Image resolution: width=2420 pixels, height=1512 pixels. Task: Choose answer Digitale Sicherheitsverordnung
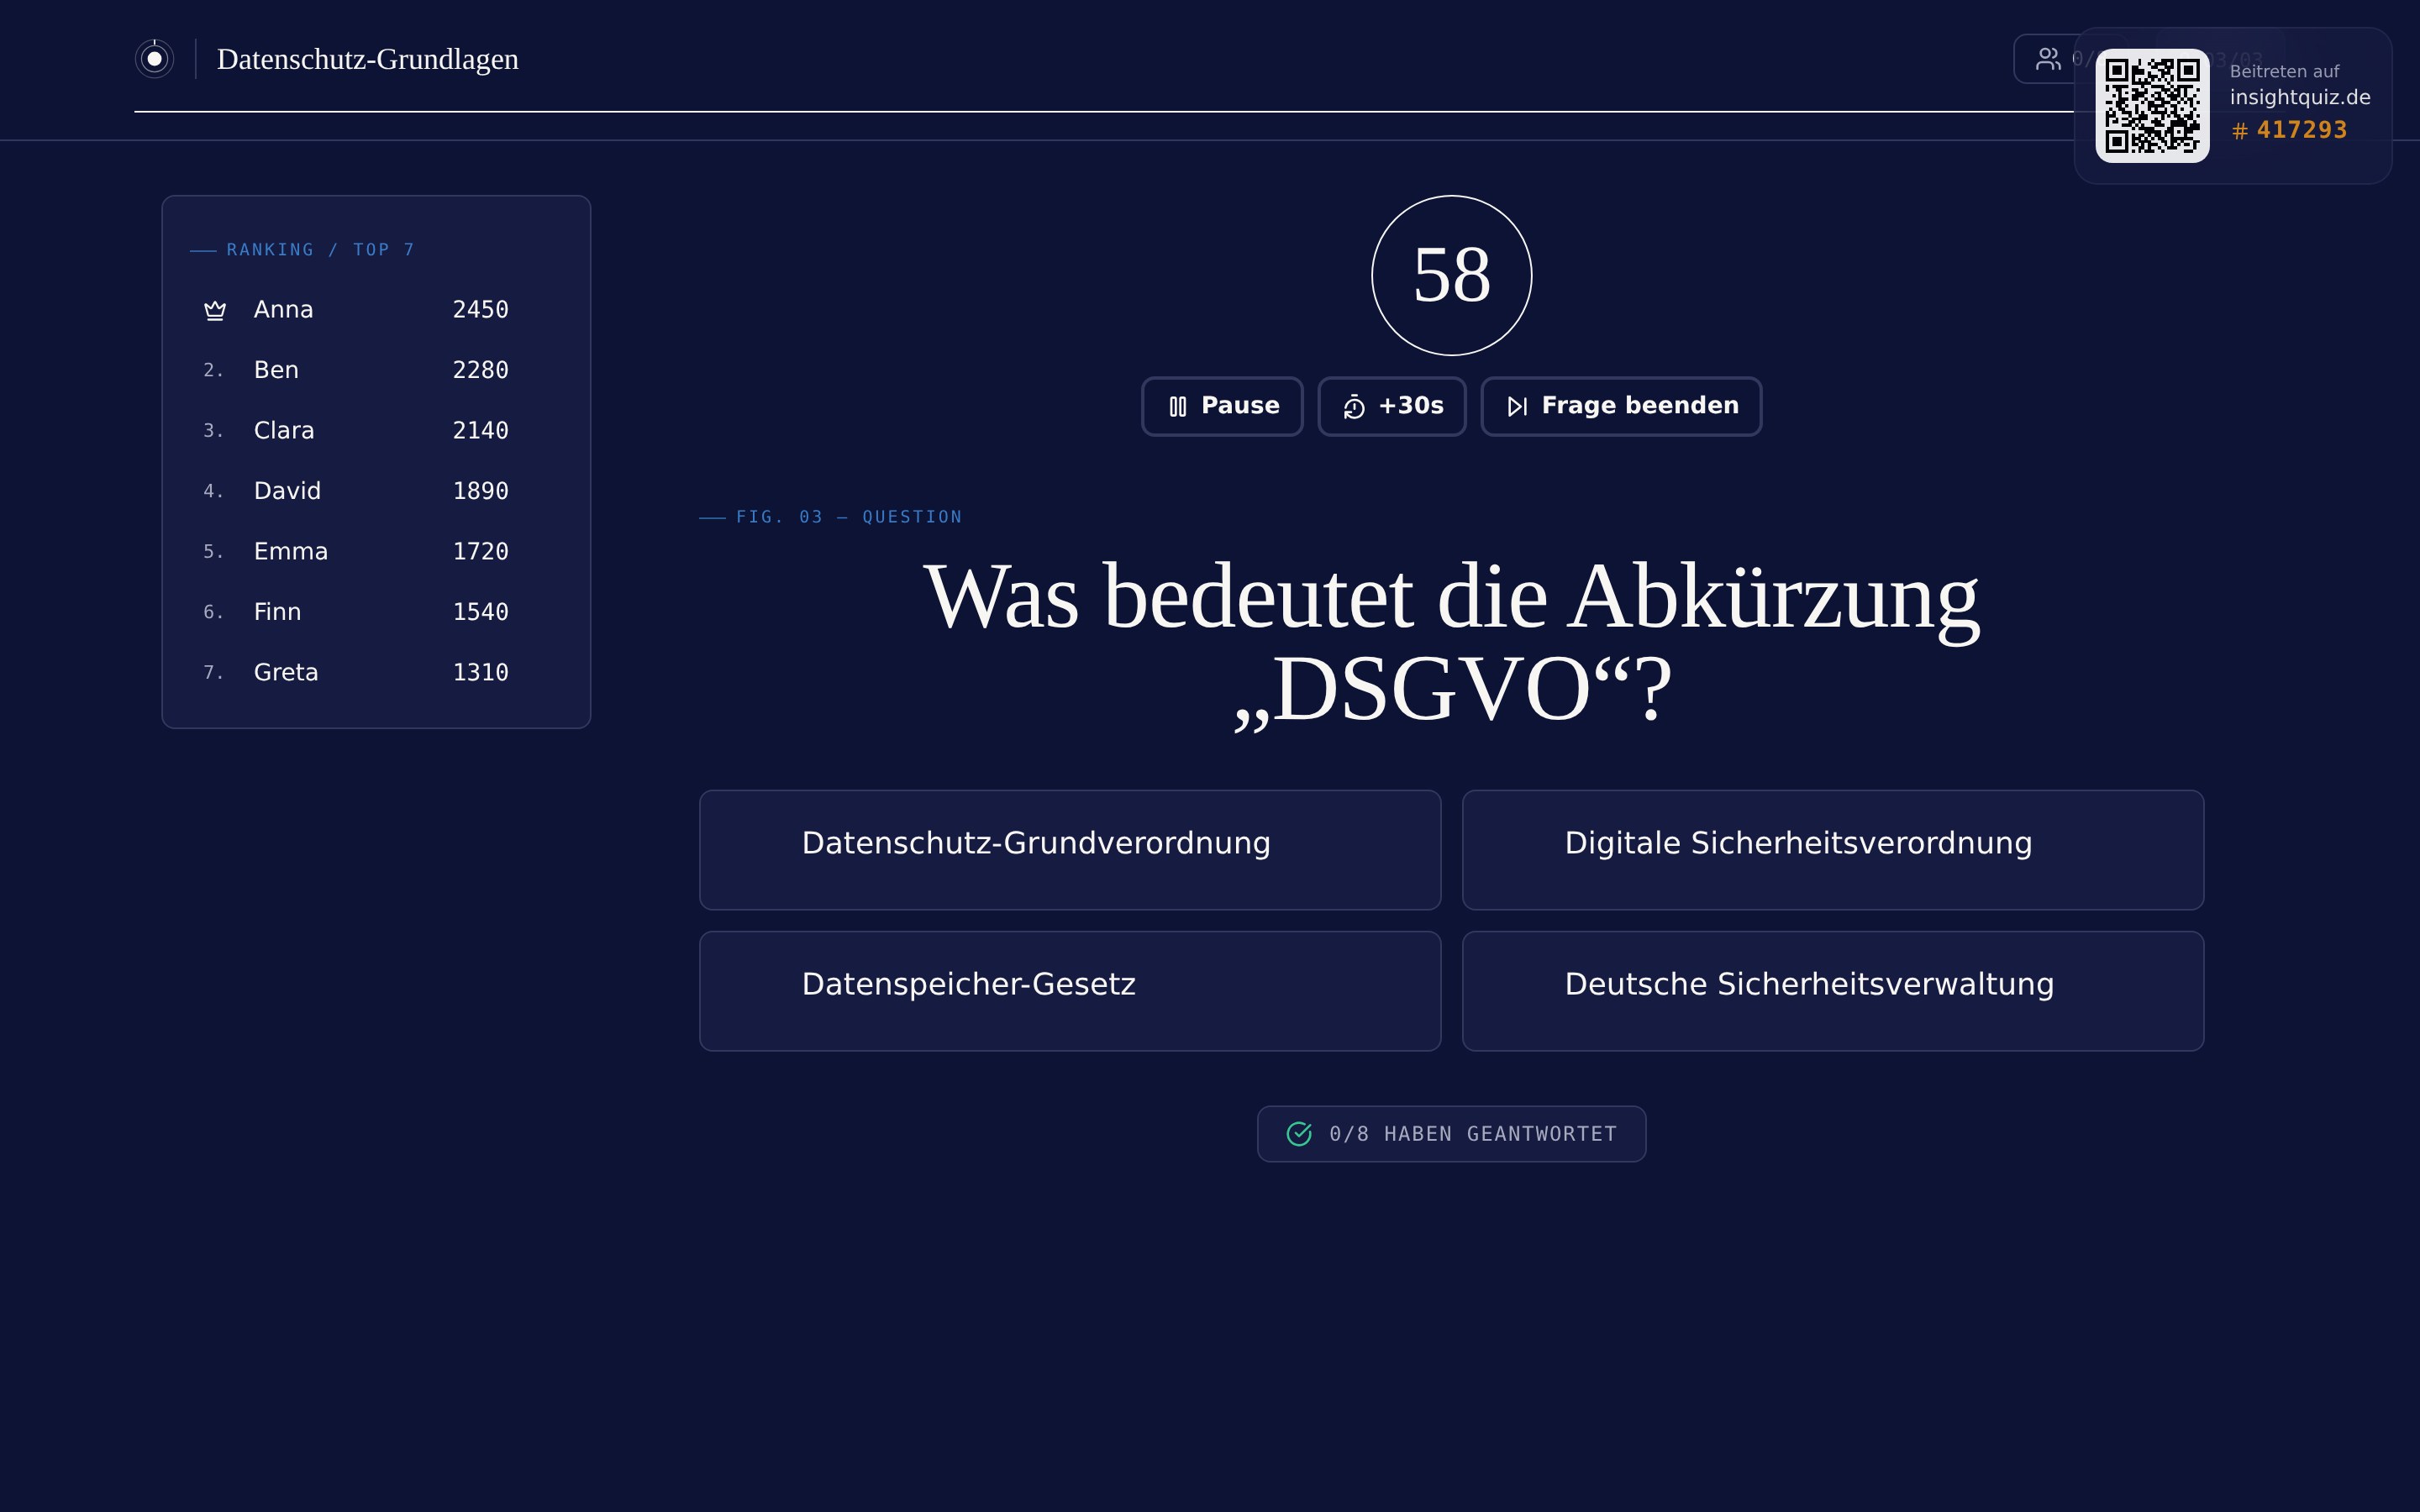pos(1832,850)
